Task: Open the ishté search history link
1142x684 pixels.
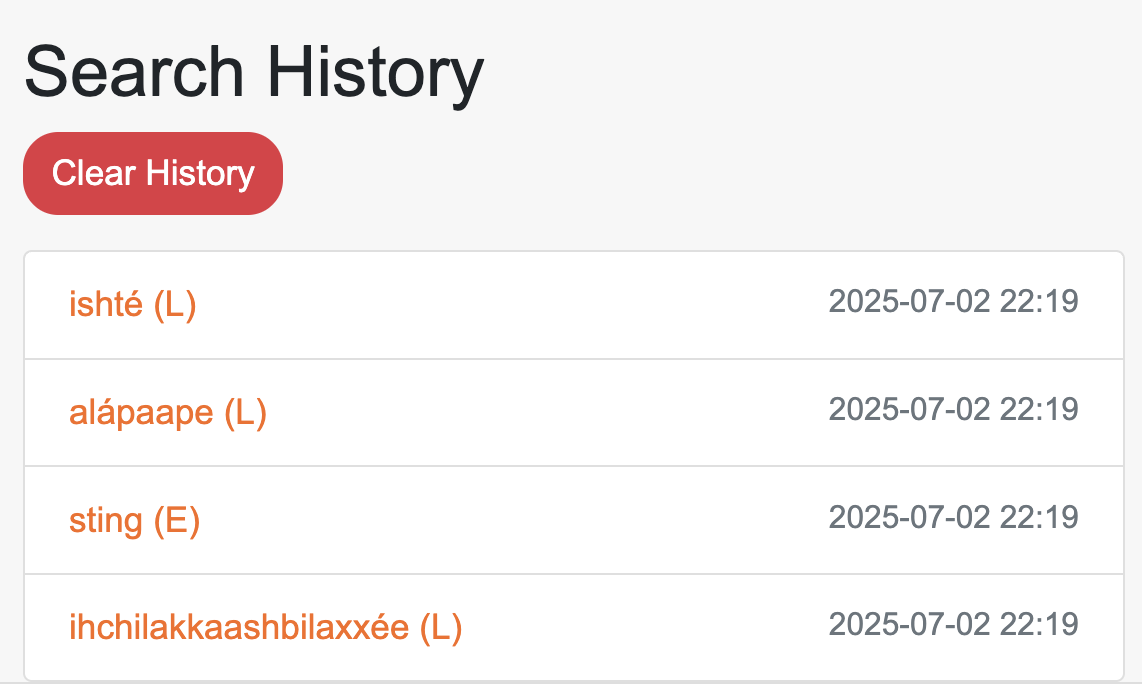Action: coord(109,304)
